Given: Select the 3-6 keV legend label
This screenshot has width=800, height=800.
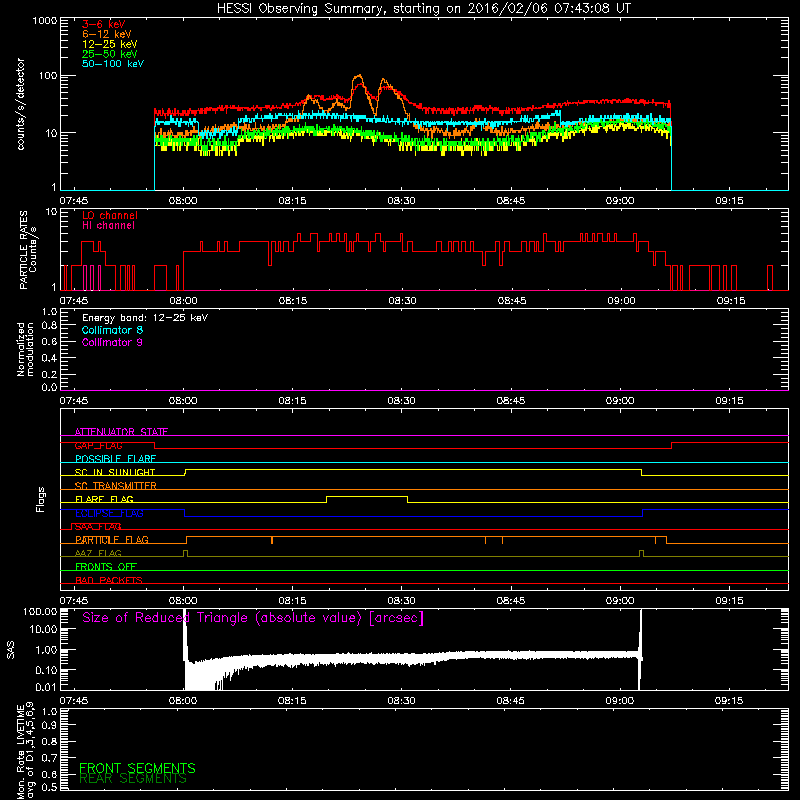Looking at the screenshot, I should pos(104,24).
